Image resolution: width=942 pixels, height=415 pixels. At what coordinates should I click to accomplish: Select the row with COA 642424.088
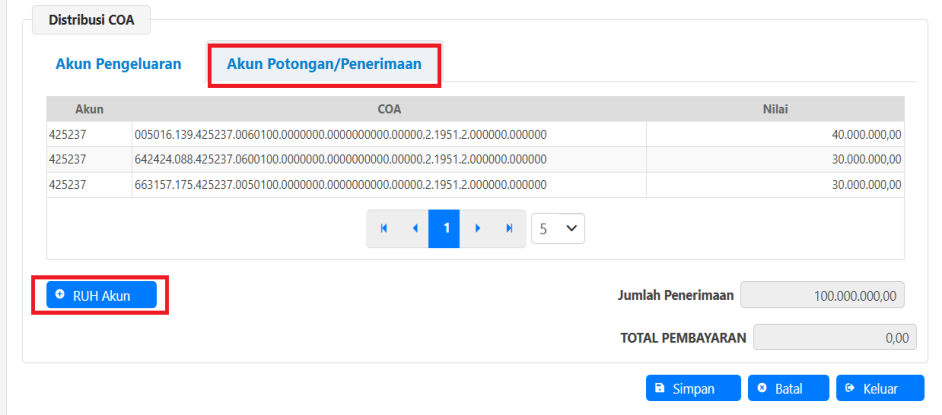(x=340, y=159)
